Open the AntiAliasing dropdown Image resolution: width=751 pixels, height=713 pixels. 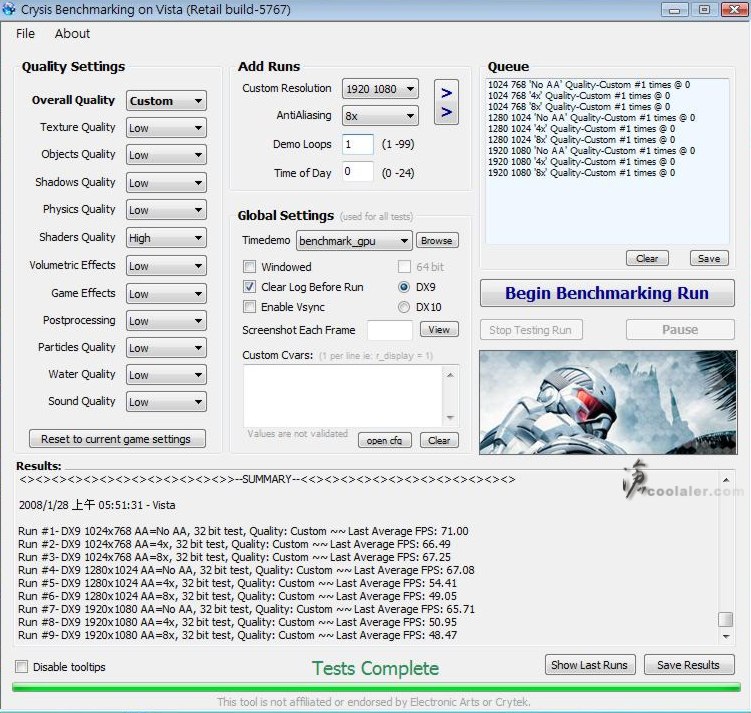pos(380,116)
